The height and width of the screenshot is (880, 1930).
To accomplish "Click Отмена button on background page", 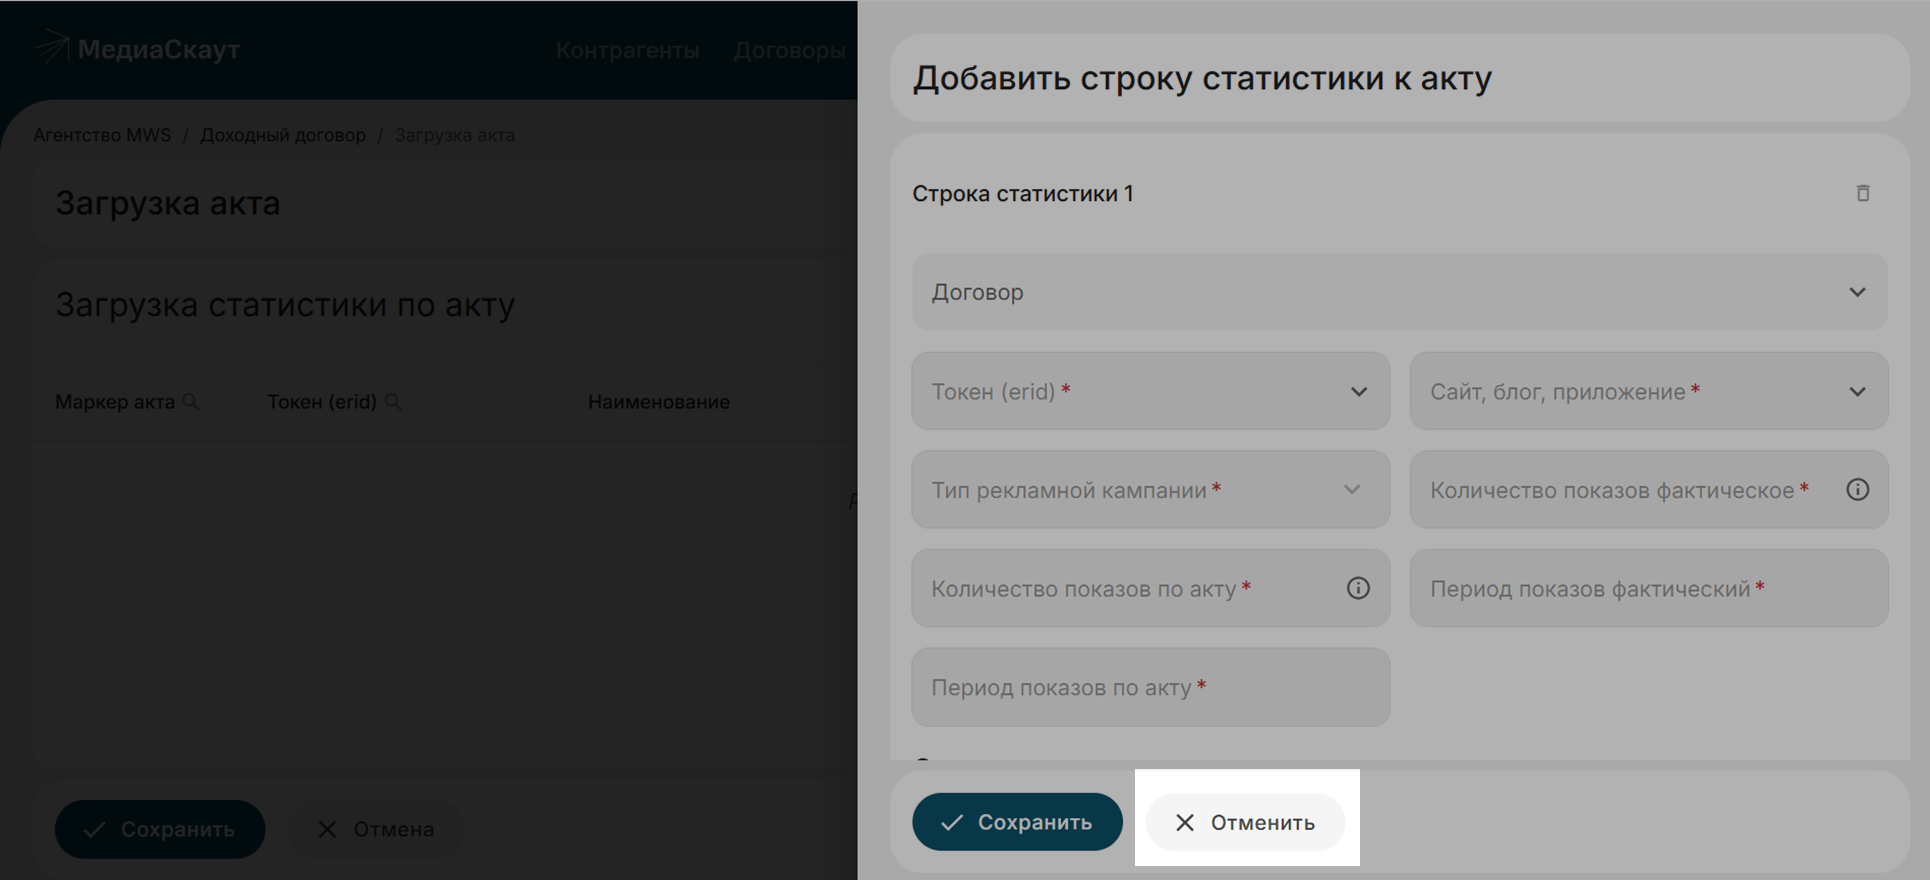I will [376, 829].
